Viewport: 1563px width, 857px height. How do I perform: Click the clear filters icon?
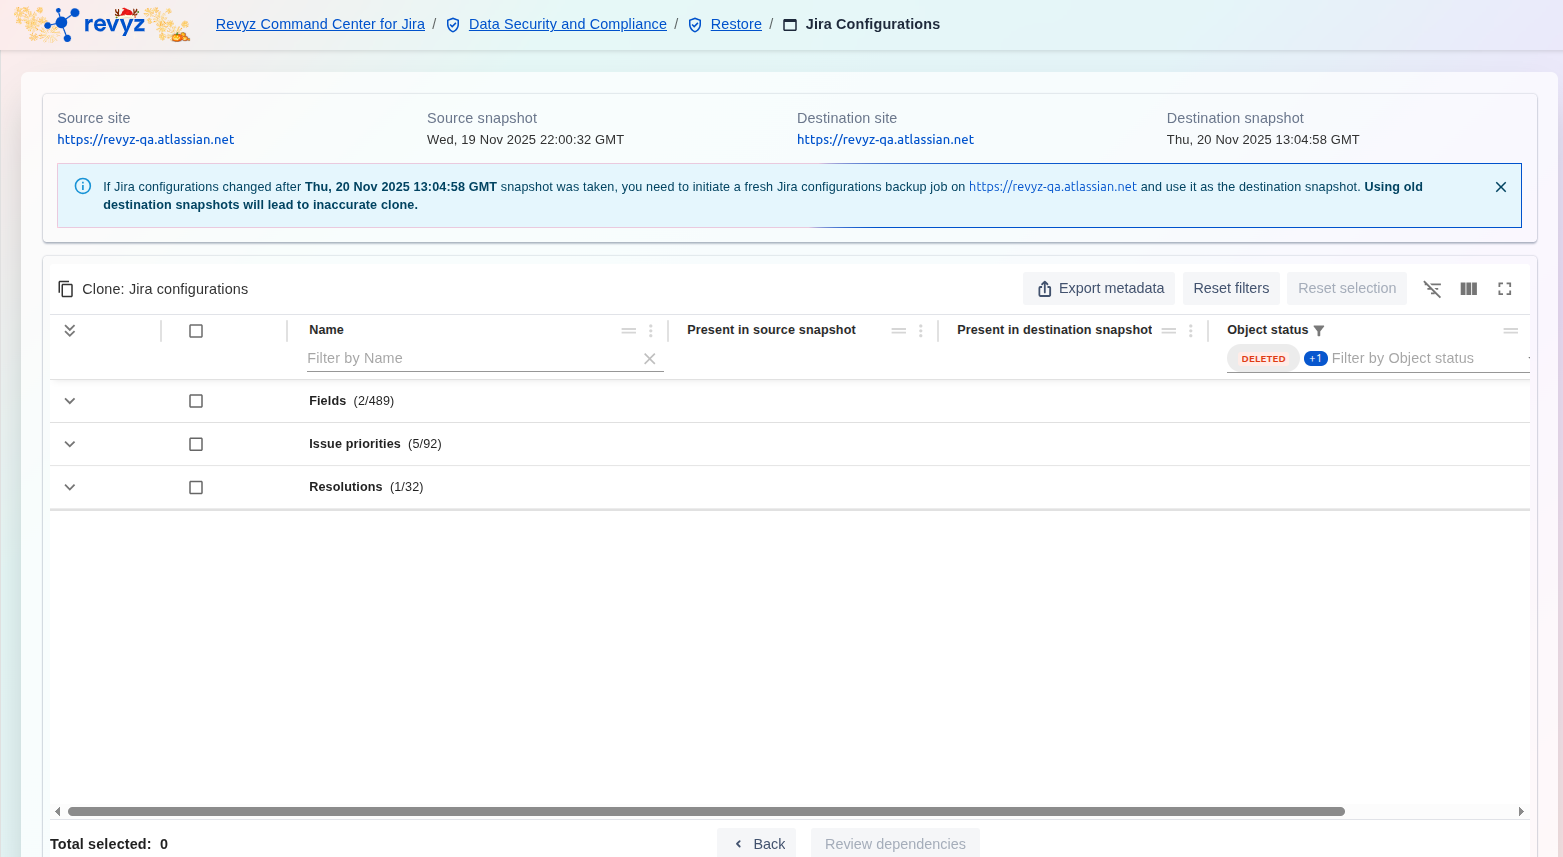1432,289
